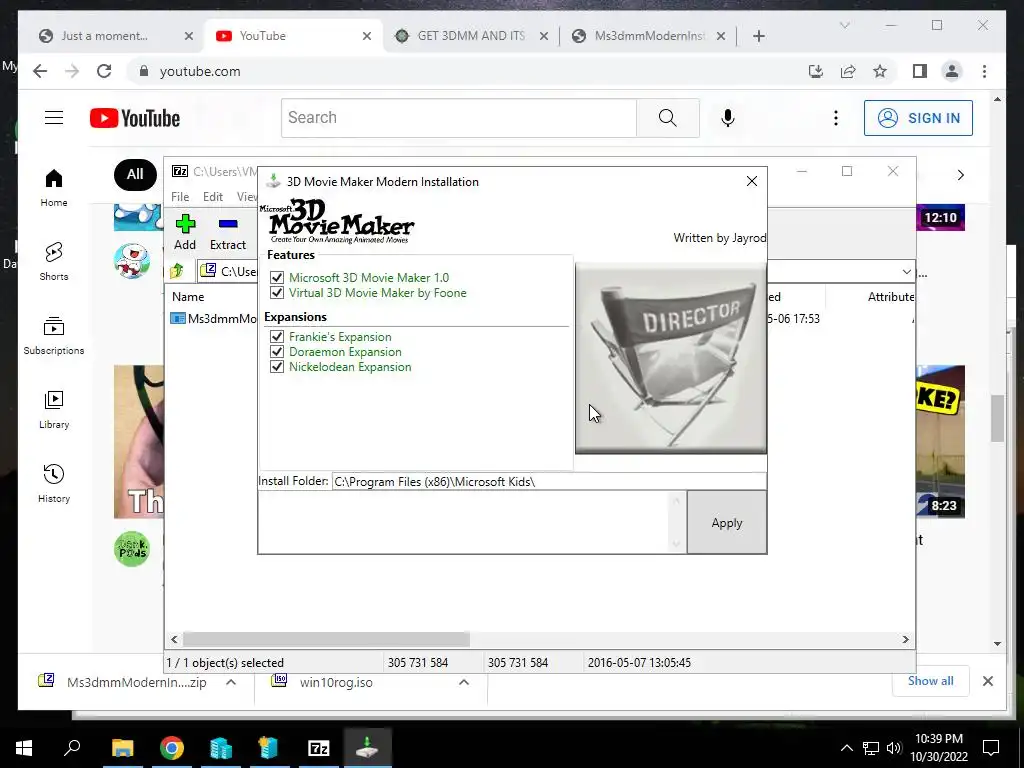1024x768 pixels.
Task: Open the Chrome profile avatar
Action: (x=952, y=71)
